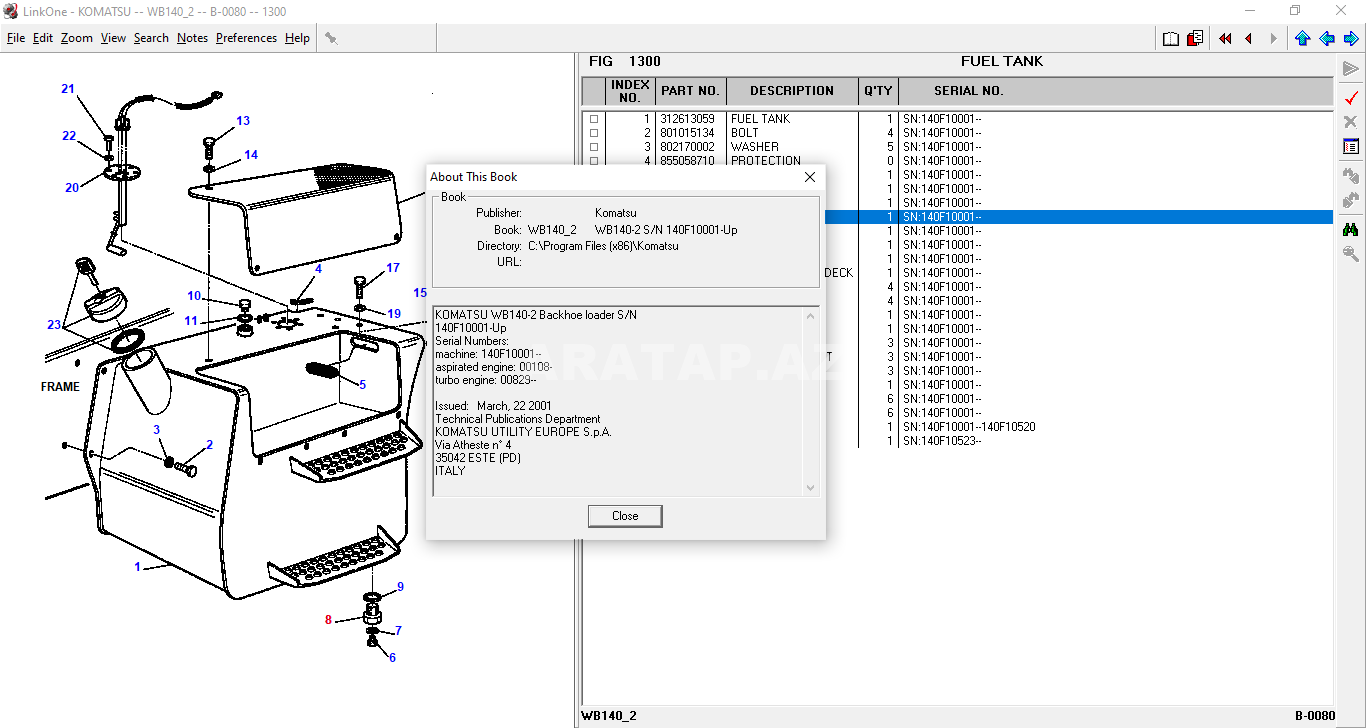Image resolution: width=1366 pixels, height=728 pixels.
Task: Click WB140_2 in the status bar
Action: point(609,716)
